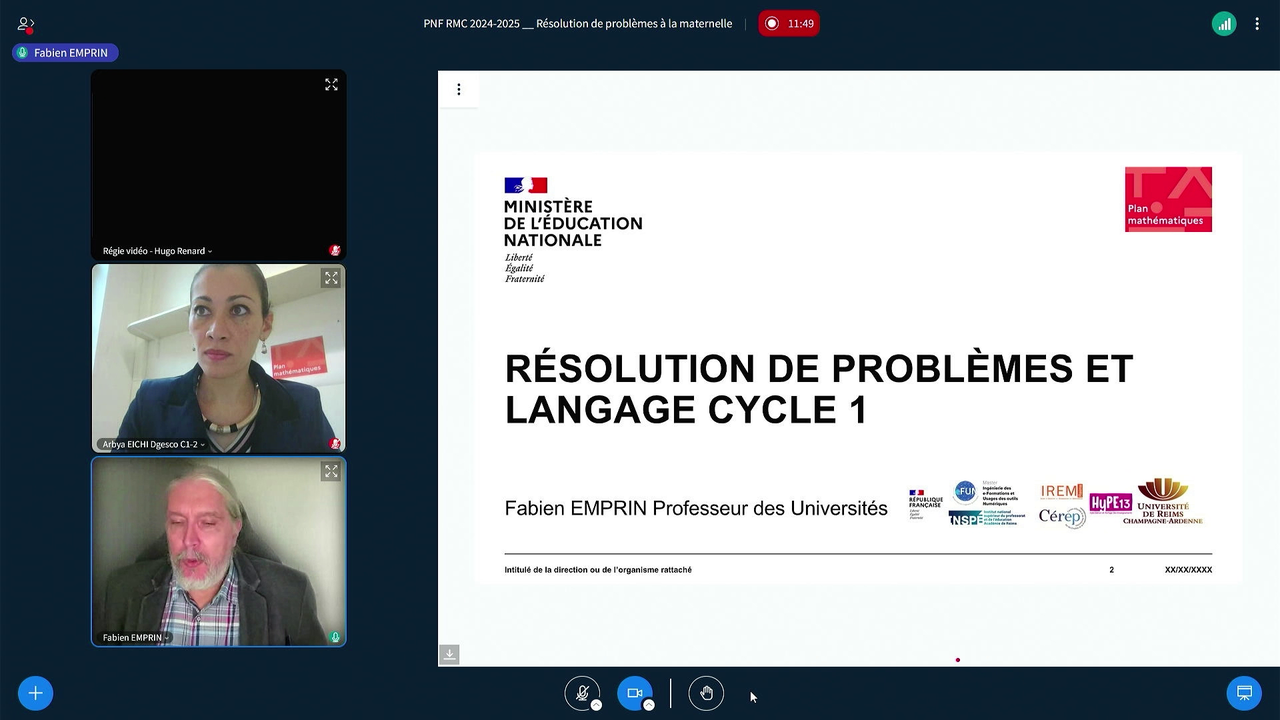This screenshot has height=720, width=1280.
Task: Unmute the microphone
Action: pos(583,692)
